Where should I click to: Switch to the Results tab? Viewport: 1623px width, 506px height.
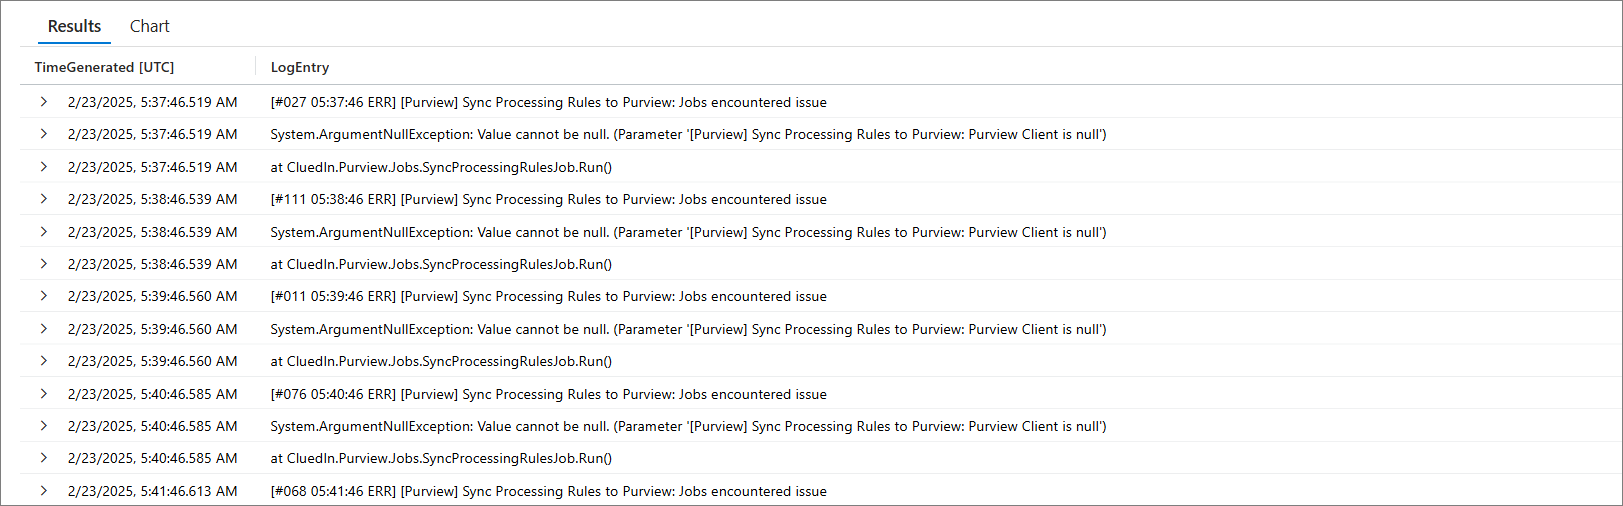point(74,26)
